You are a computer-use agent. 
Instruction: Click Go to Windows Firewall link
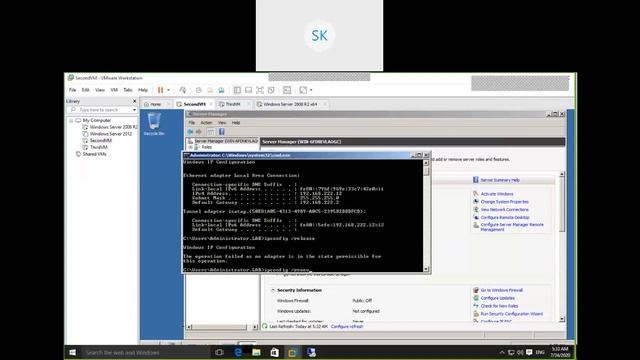502,290
